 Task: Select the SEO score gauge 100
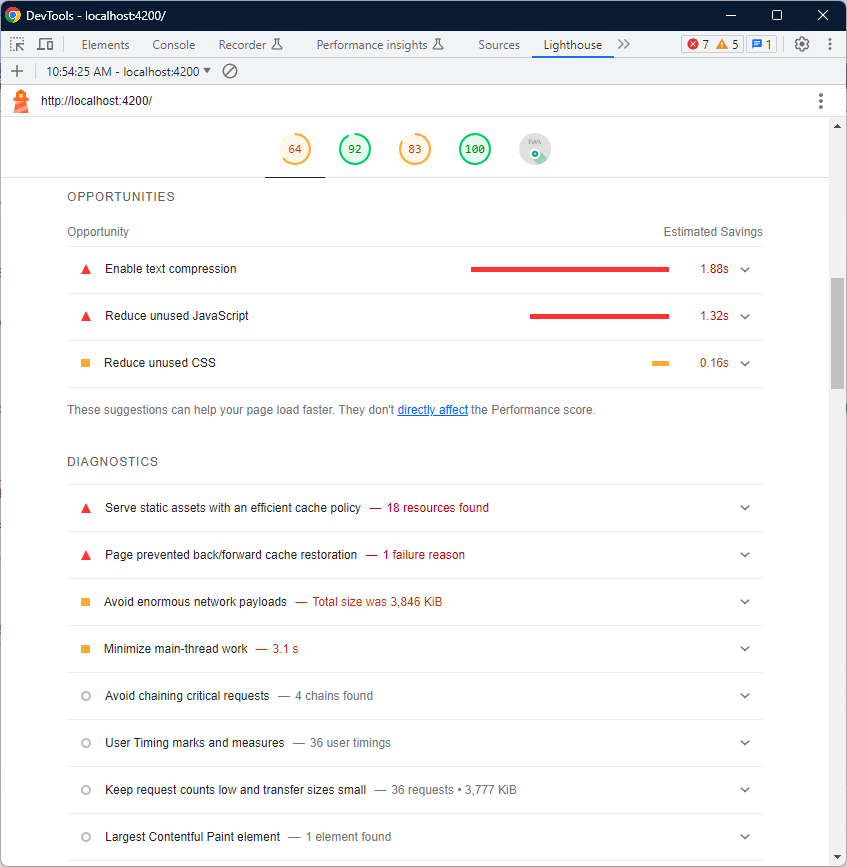click(x=475, y=149)
